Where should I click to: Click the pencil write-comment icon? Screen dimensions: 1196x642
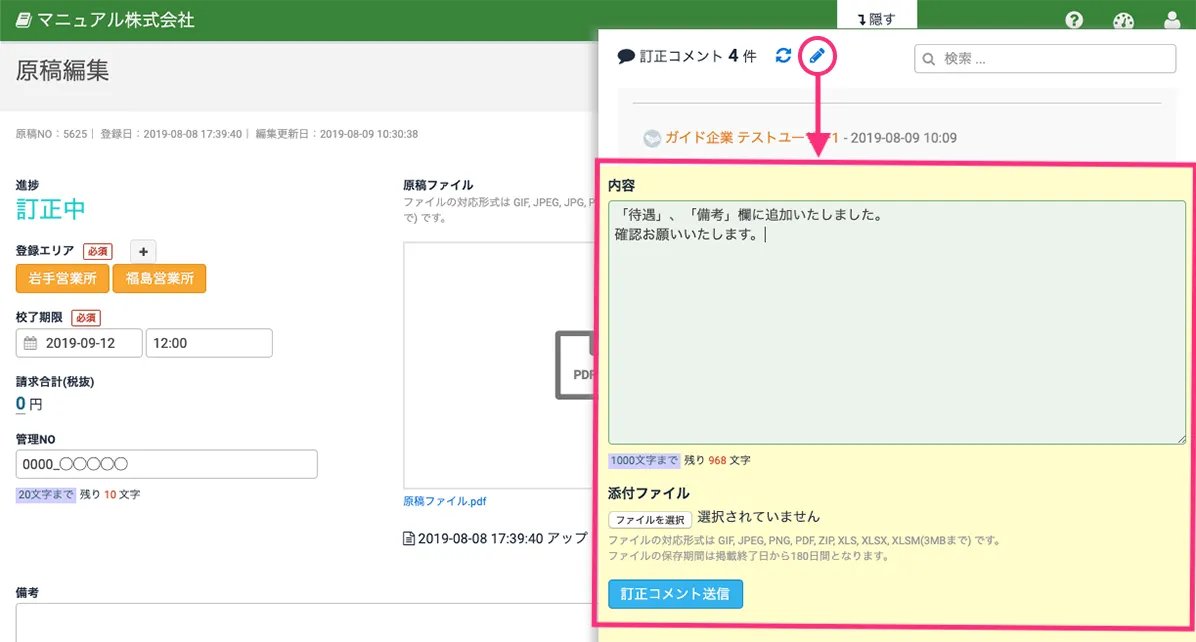coord(817,56)
